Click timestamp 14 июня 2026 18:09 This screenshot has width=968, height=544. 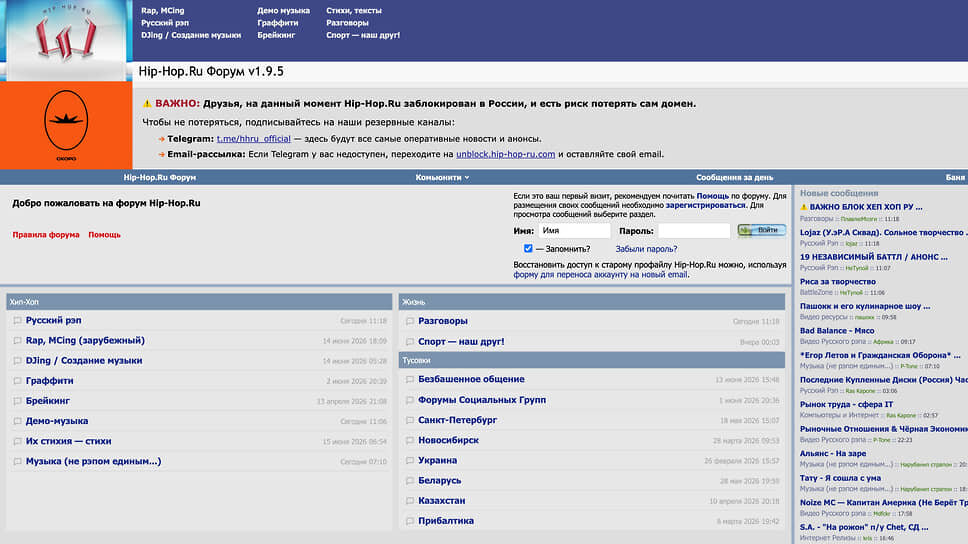click(x=354, y=341)
